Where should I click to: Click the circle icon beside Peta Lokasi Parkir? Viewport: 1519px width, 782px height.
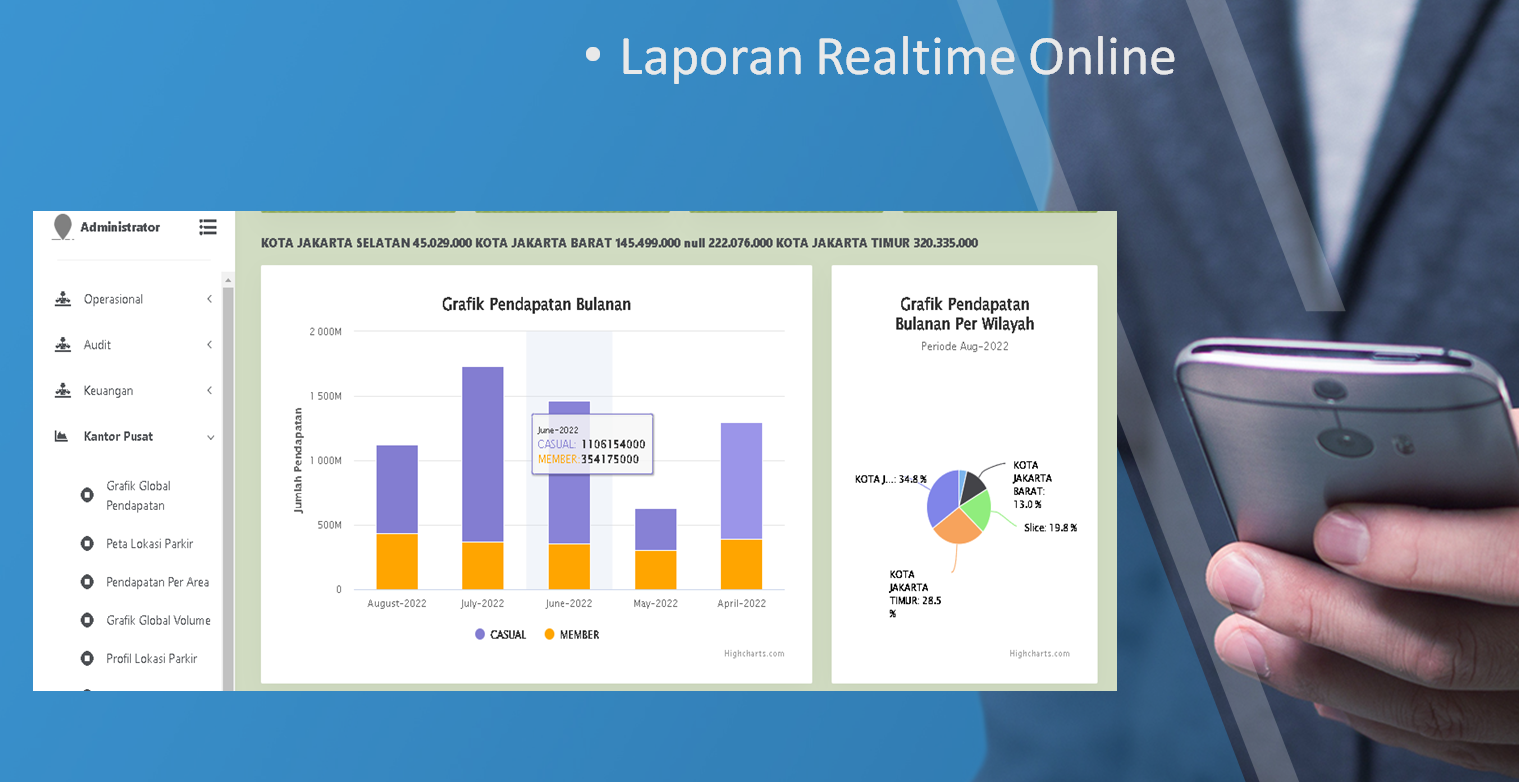pos(87,544)
